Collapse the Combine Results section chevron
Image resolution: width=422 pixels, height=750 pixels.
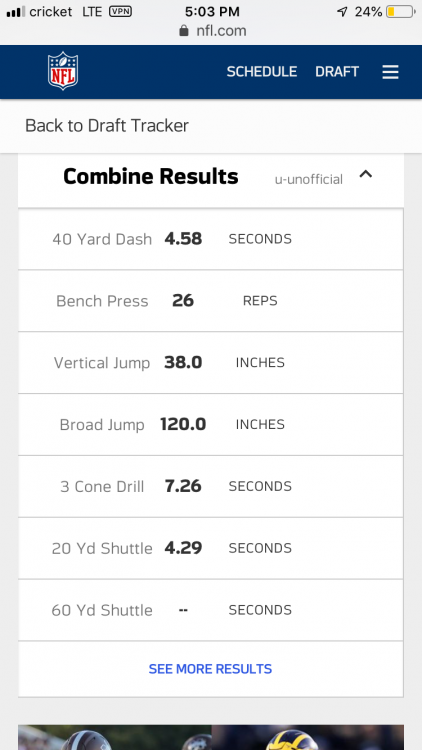coord(366,175)
